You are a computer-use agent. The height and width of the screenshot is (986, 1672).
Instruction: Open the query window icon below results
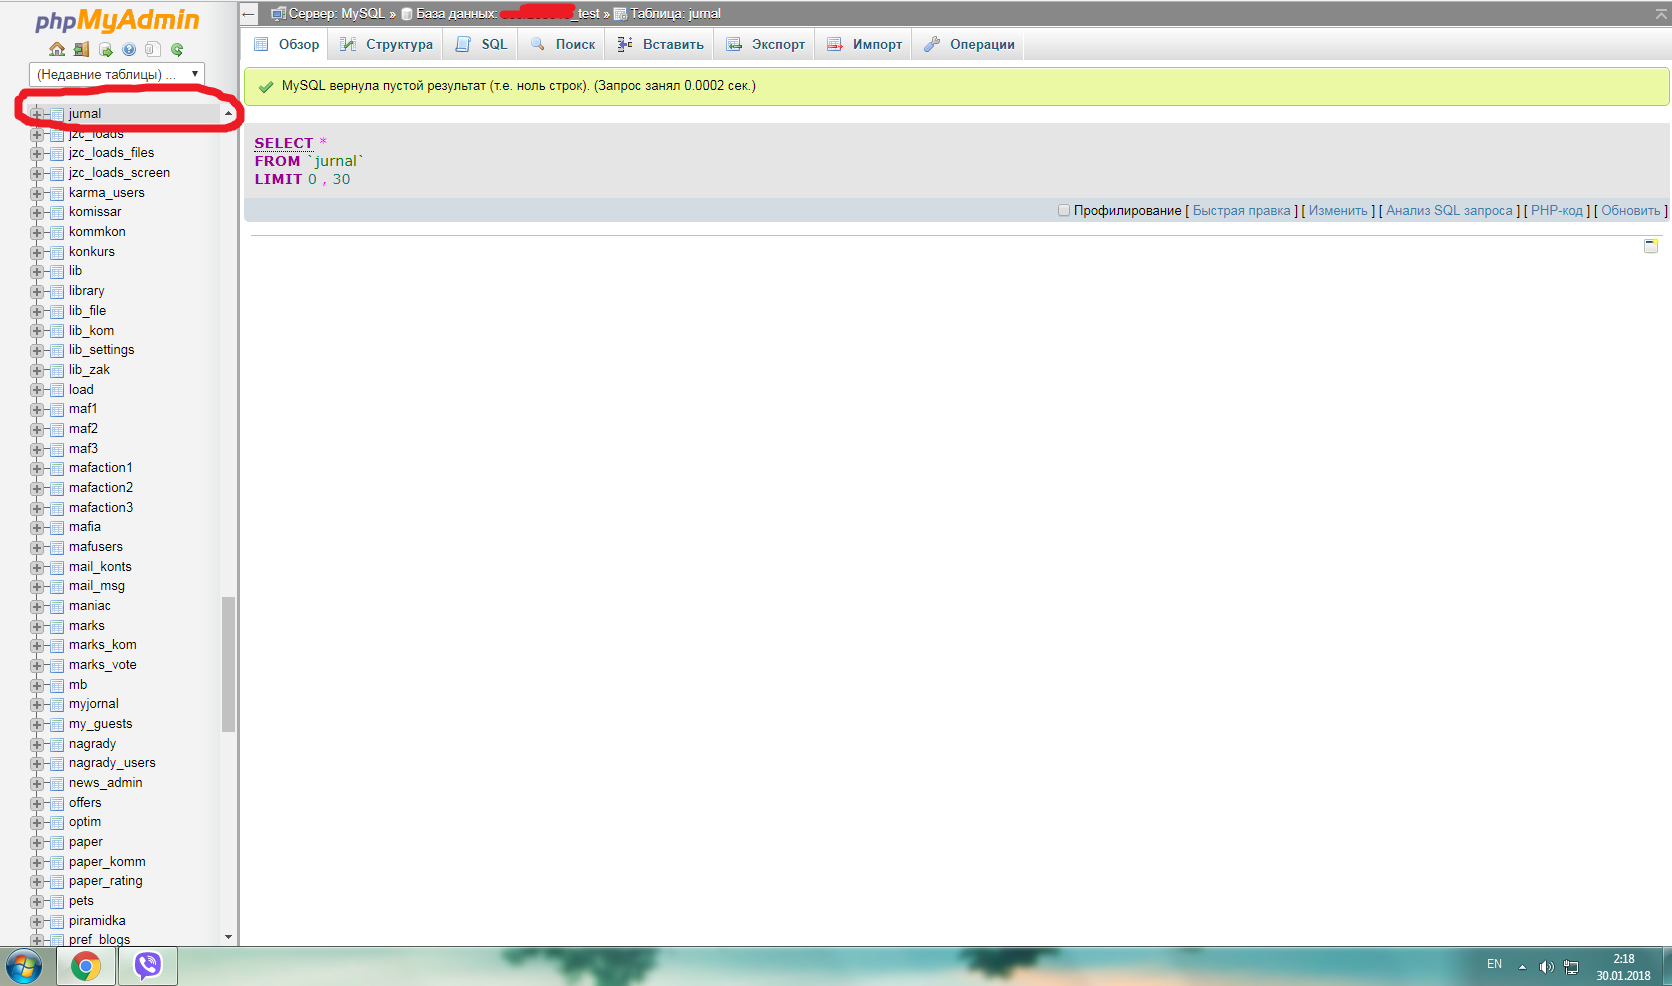[1651, 246]
